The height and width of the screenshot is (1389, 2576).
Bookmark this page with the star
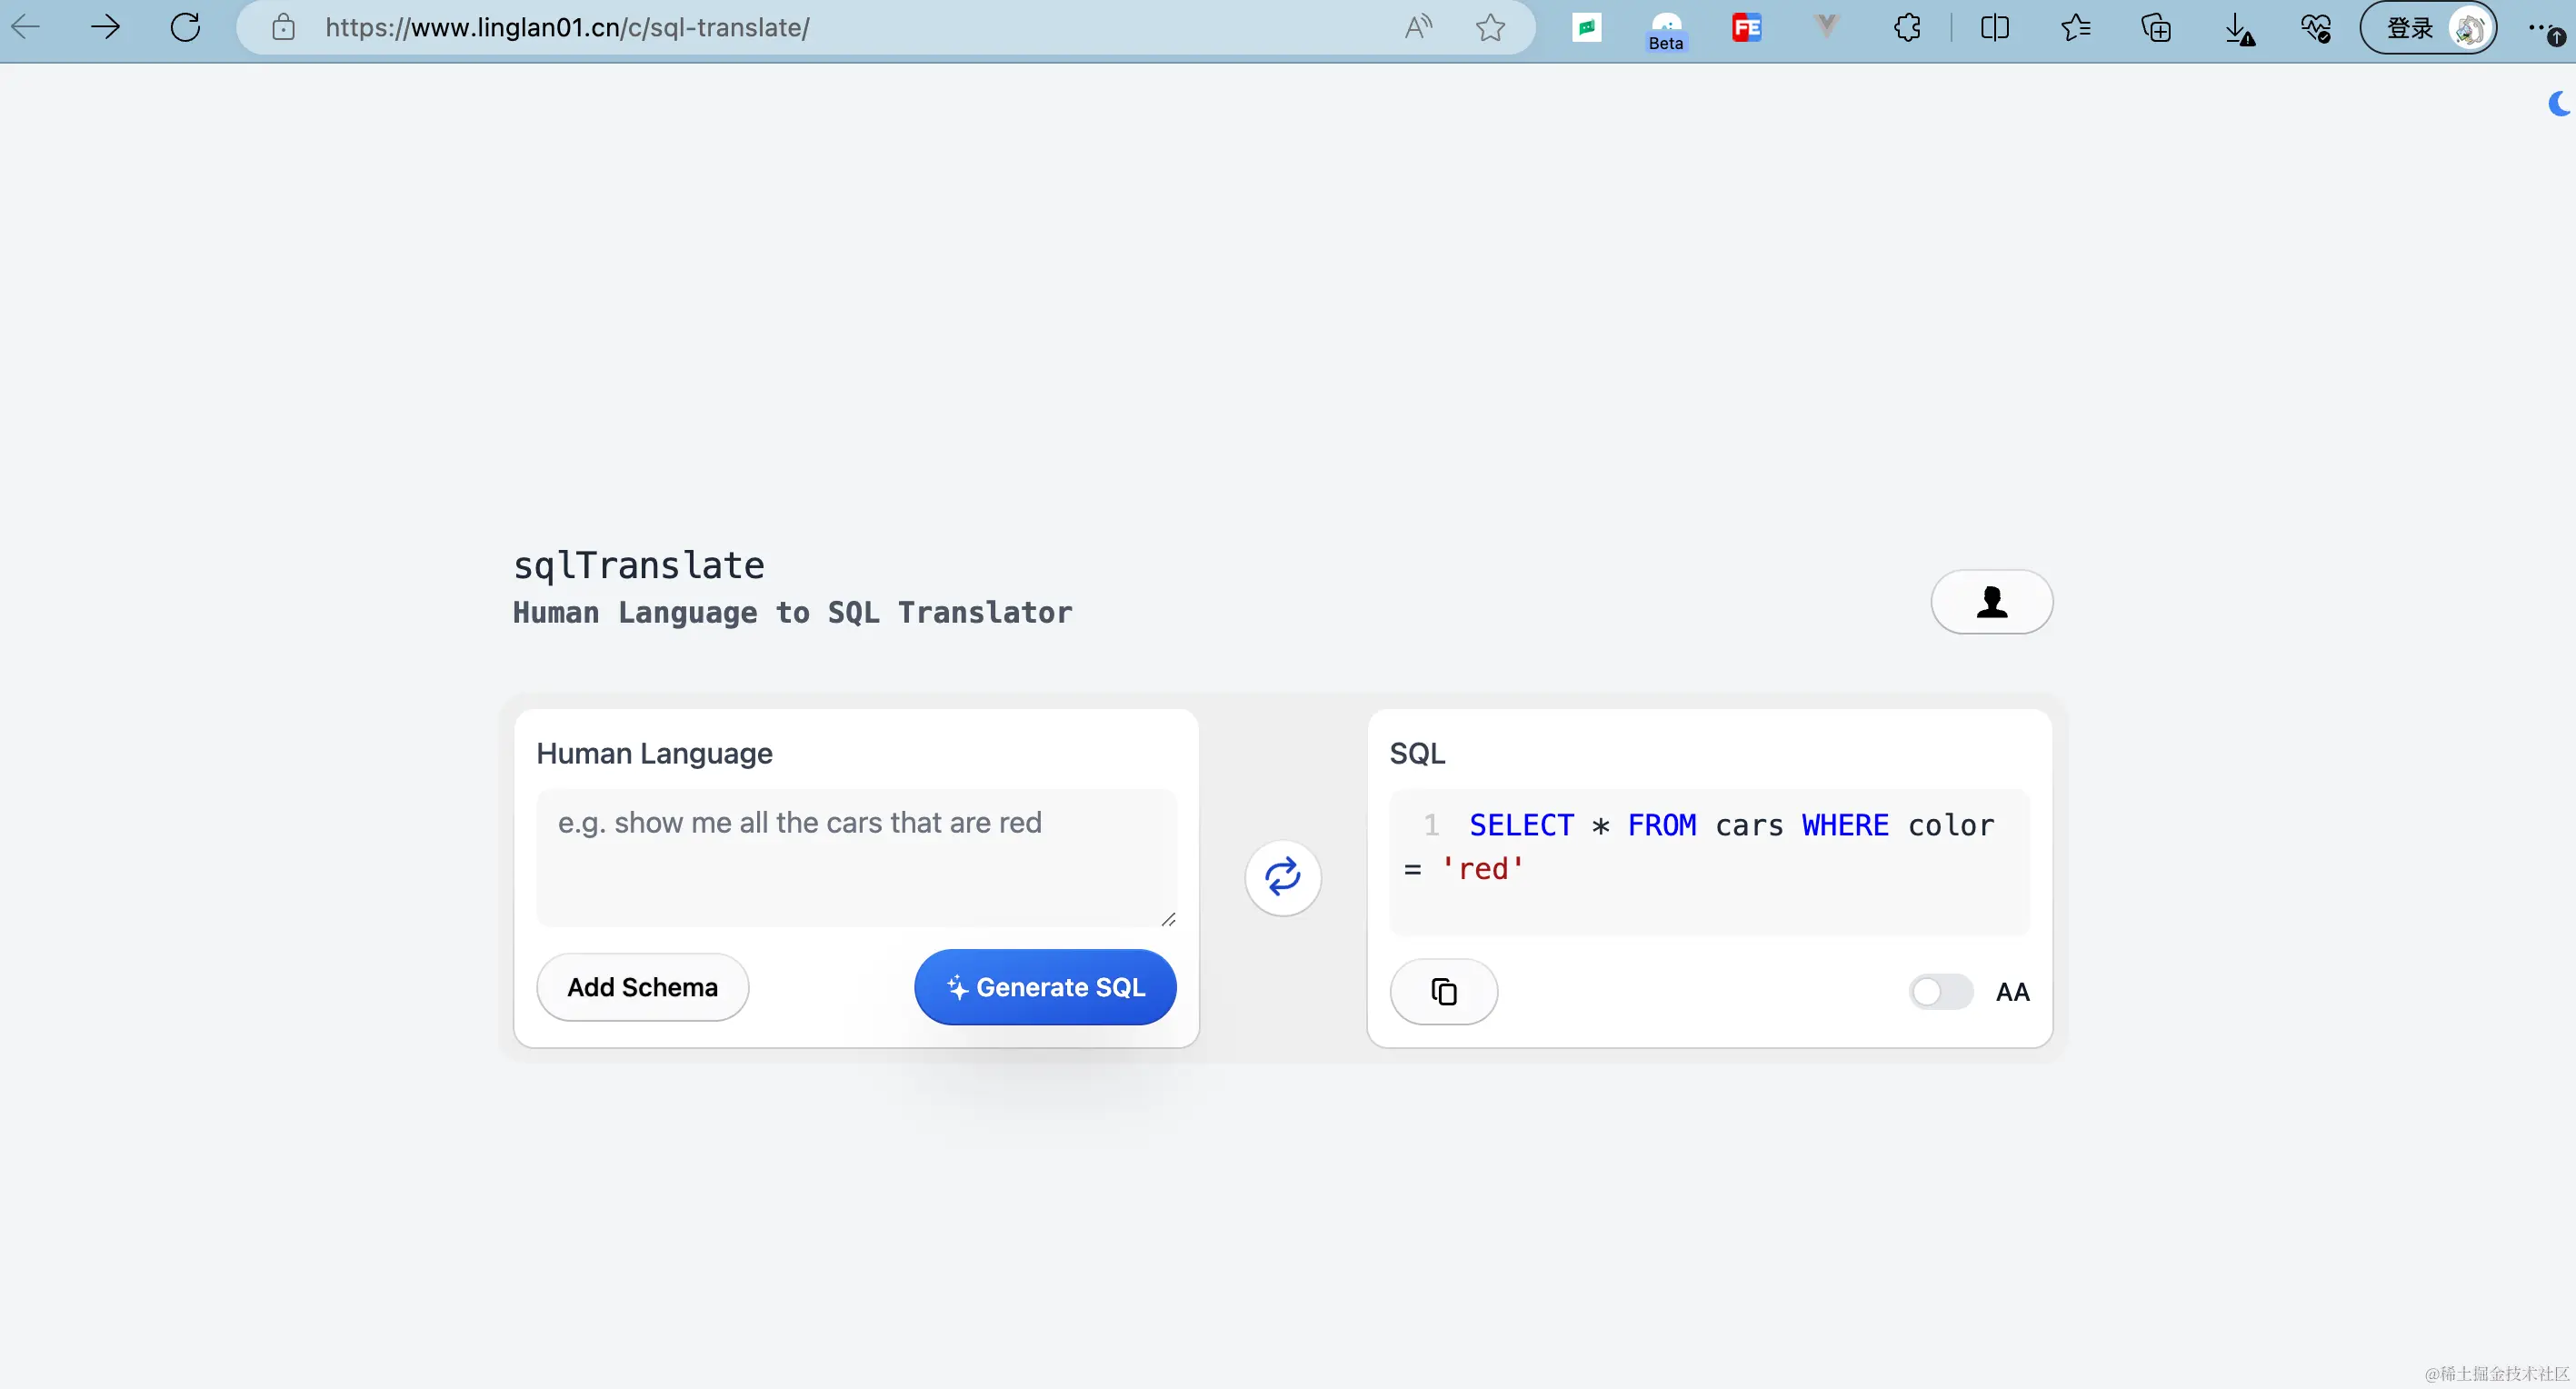click(1490, 27)
